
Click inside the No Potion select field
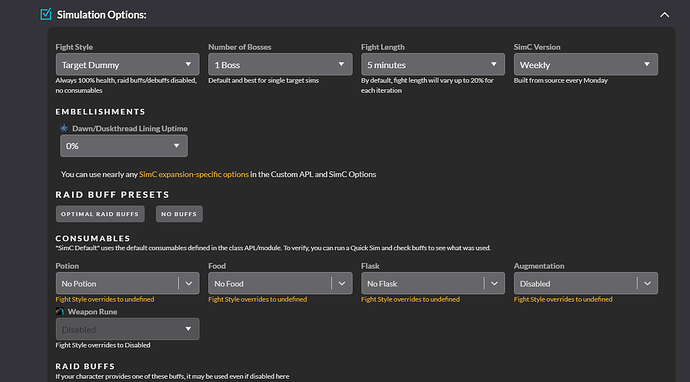click(x=117, y=283)
